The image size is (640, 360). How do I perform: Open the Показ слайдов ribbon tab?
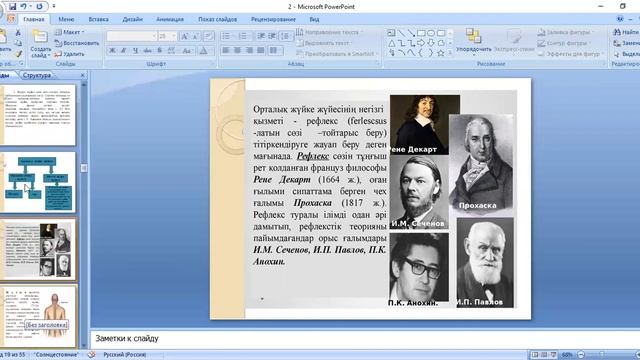pyautogui.click(x=218, y=19)
